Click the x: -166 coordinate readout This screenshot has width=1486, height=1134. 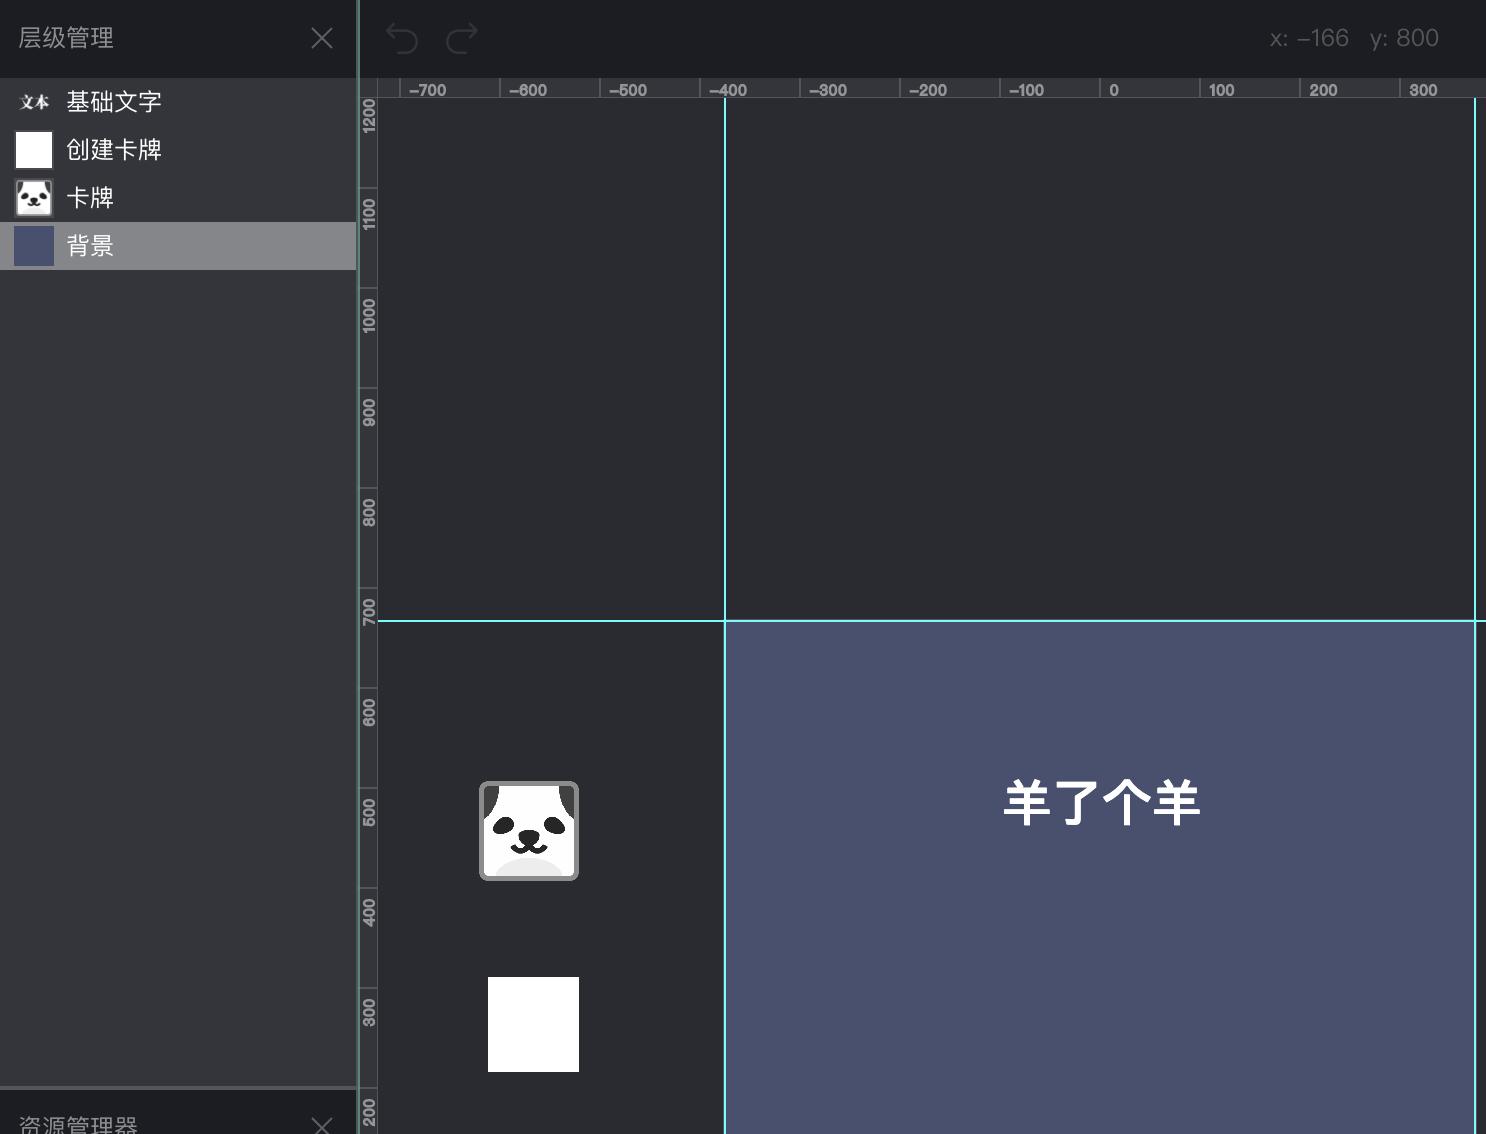tap(1309, 38)
